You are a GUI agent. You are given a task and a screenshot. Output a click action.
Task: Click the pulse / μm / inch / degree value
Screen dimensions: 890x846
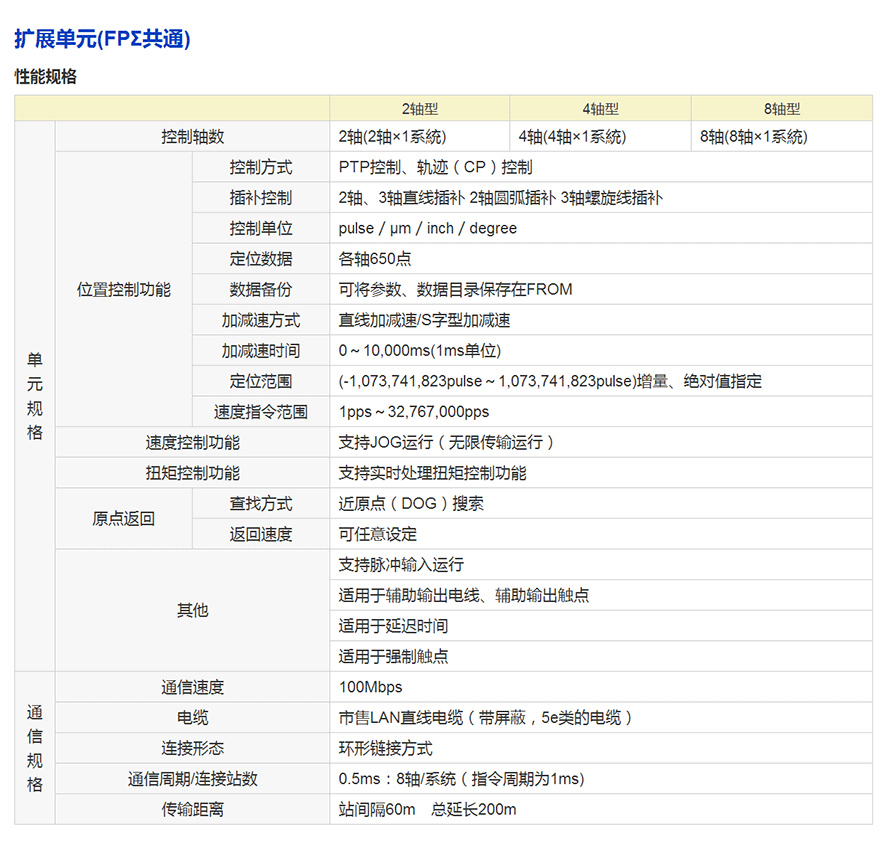[x=428, y=229]
